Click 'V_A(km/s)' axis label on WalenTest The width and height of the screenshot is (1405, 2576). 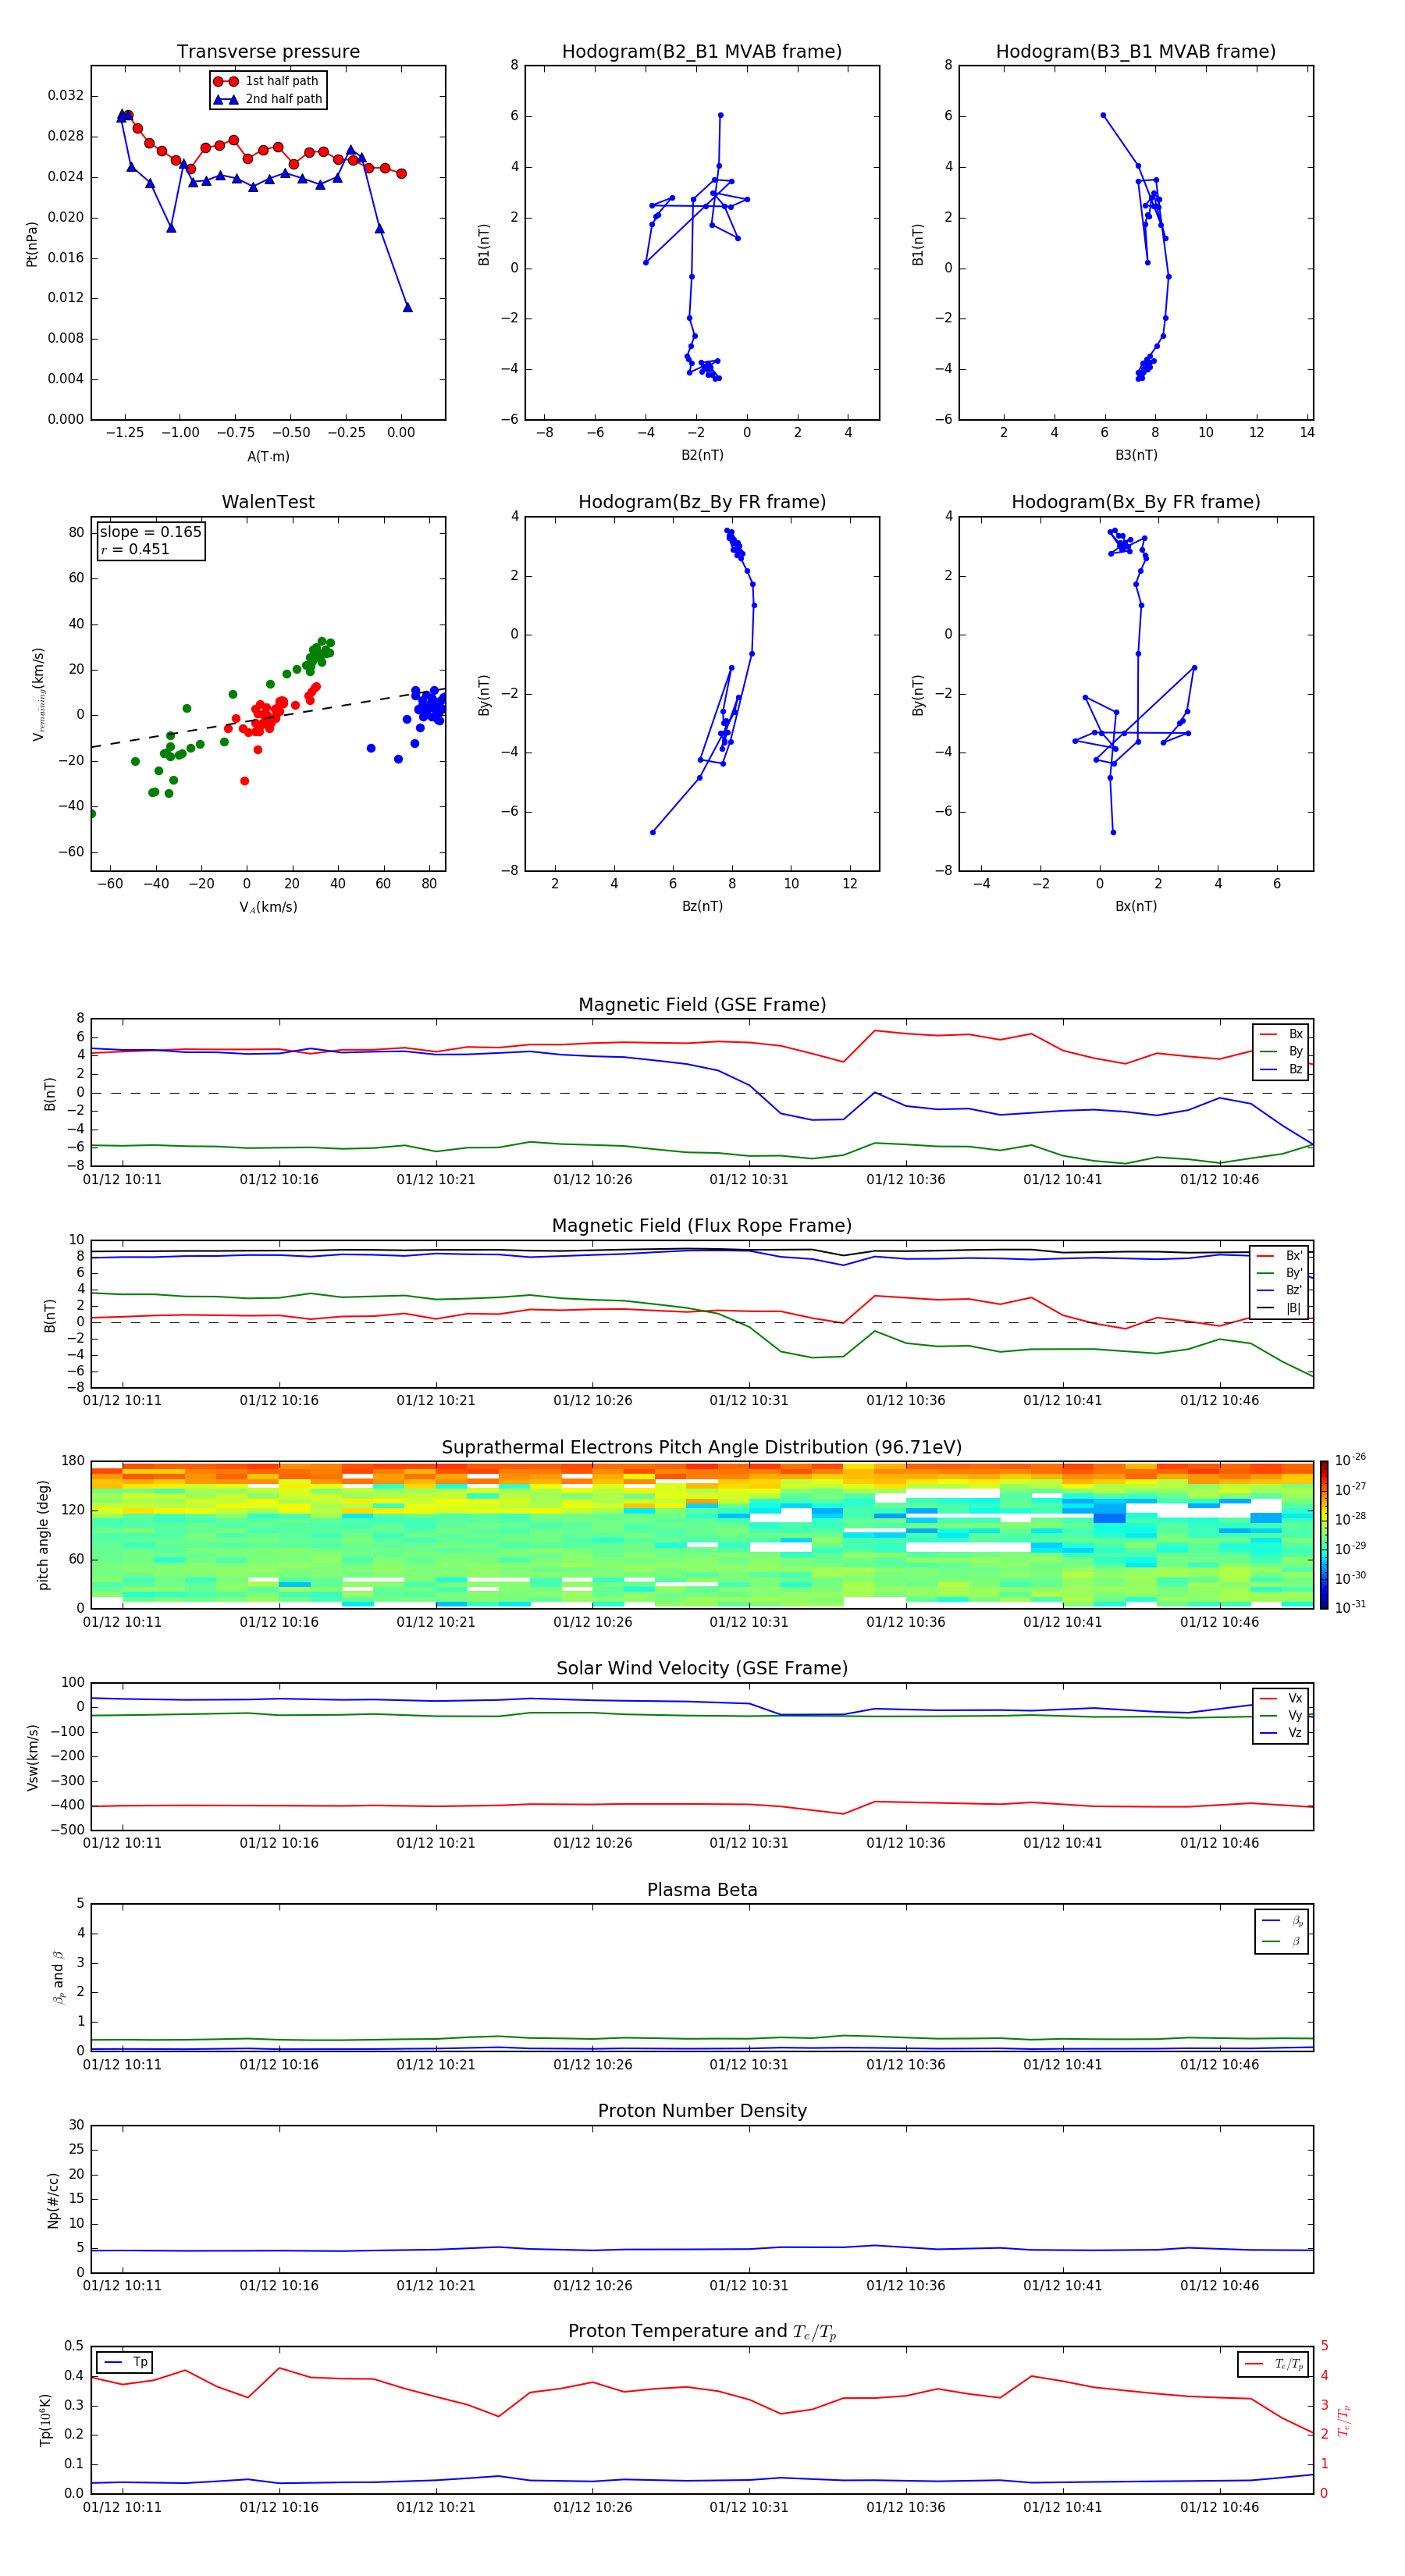(x=268, y=907)
